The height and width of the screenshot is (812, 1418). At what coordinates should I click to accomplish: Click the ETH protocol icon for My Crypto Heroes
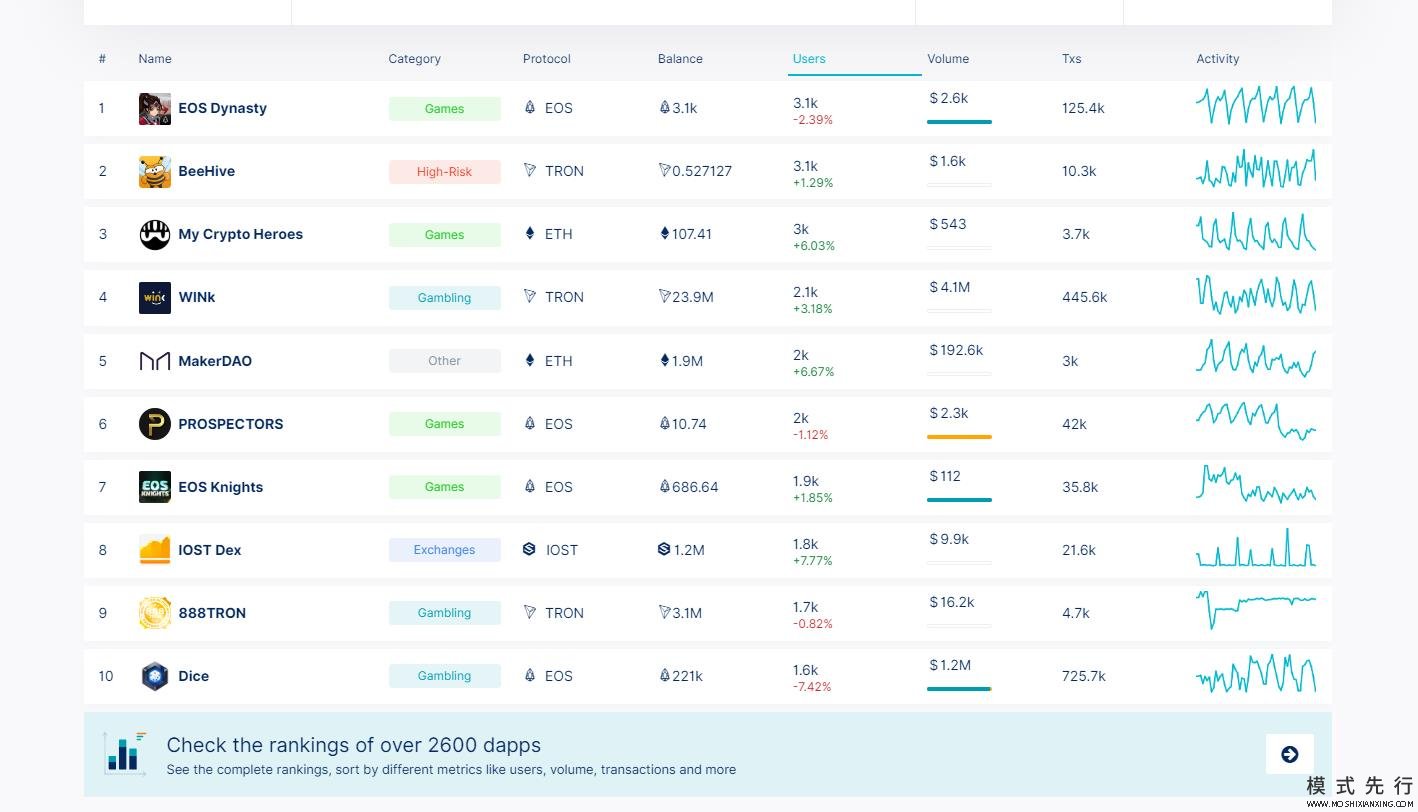coord(530,233)
